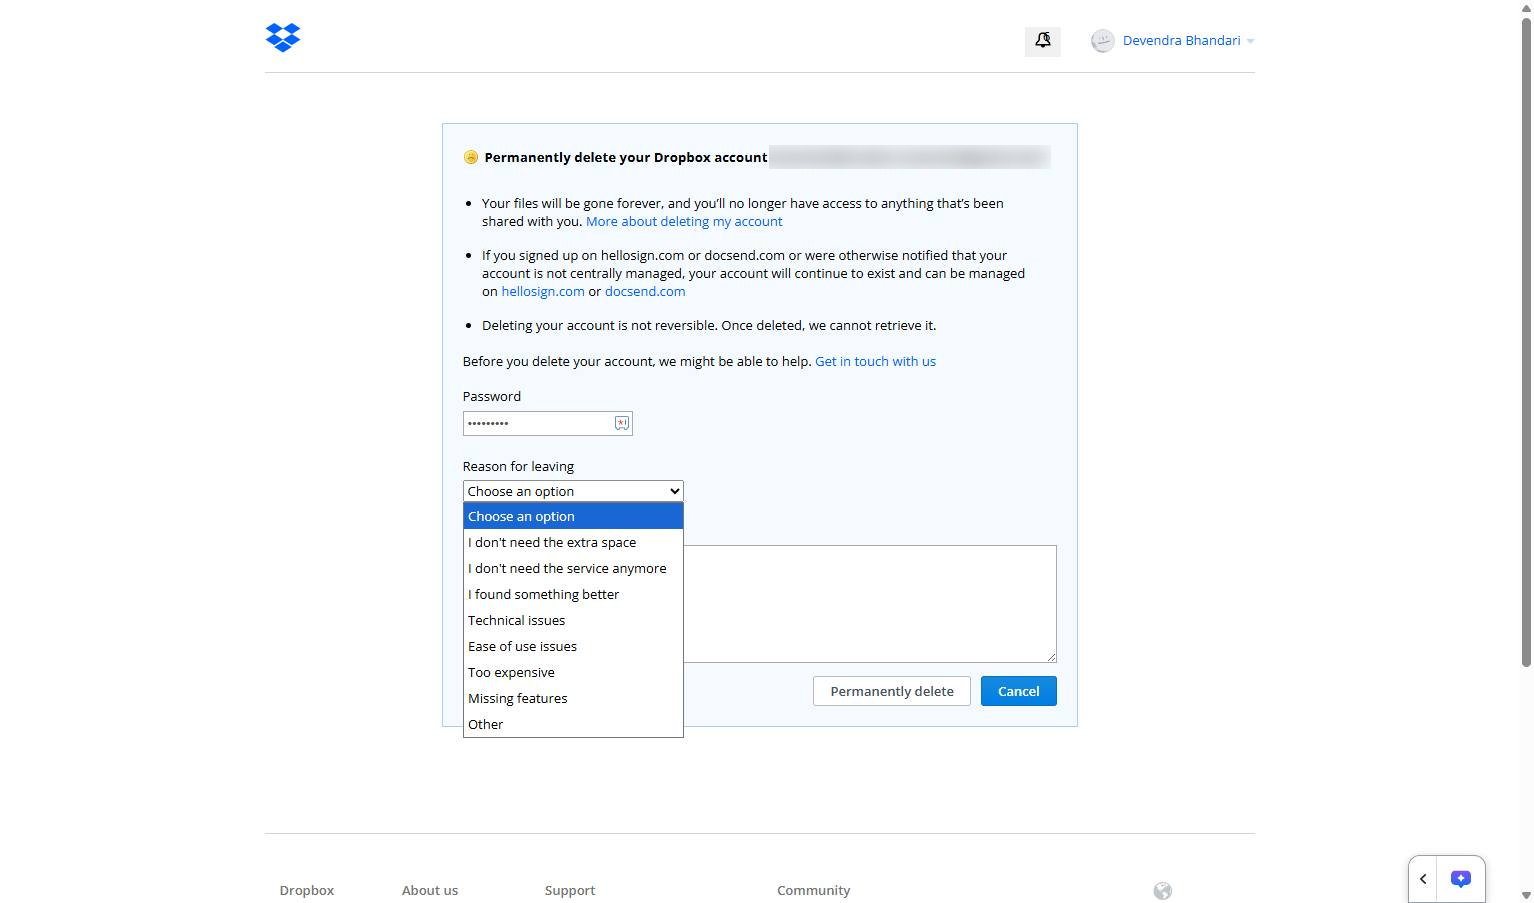Open the chat assistant sparkle icon

(1461, 879)
